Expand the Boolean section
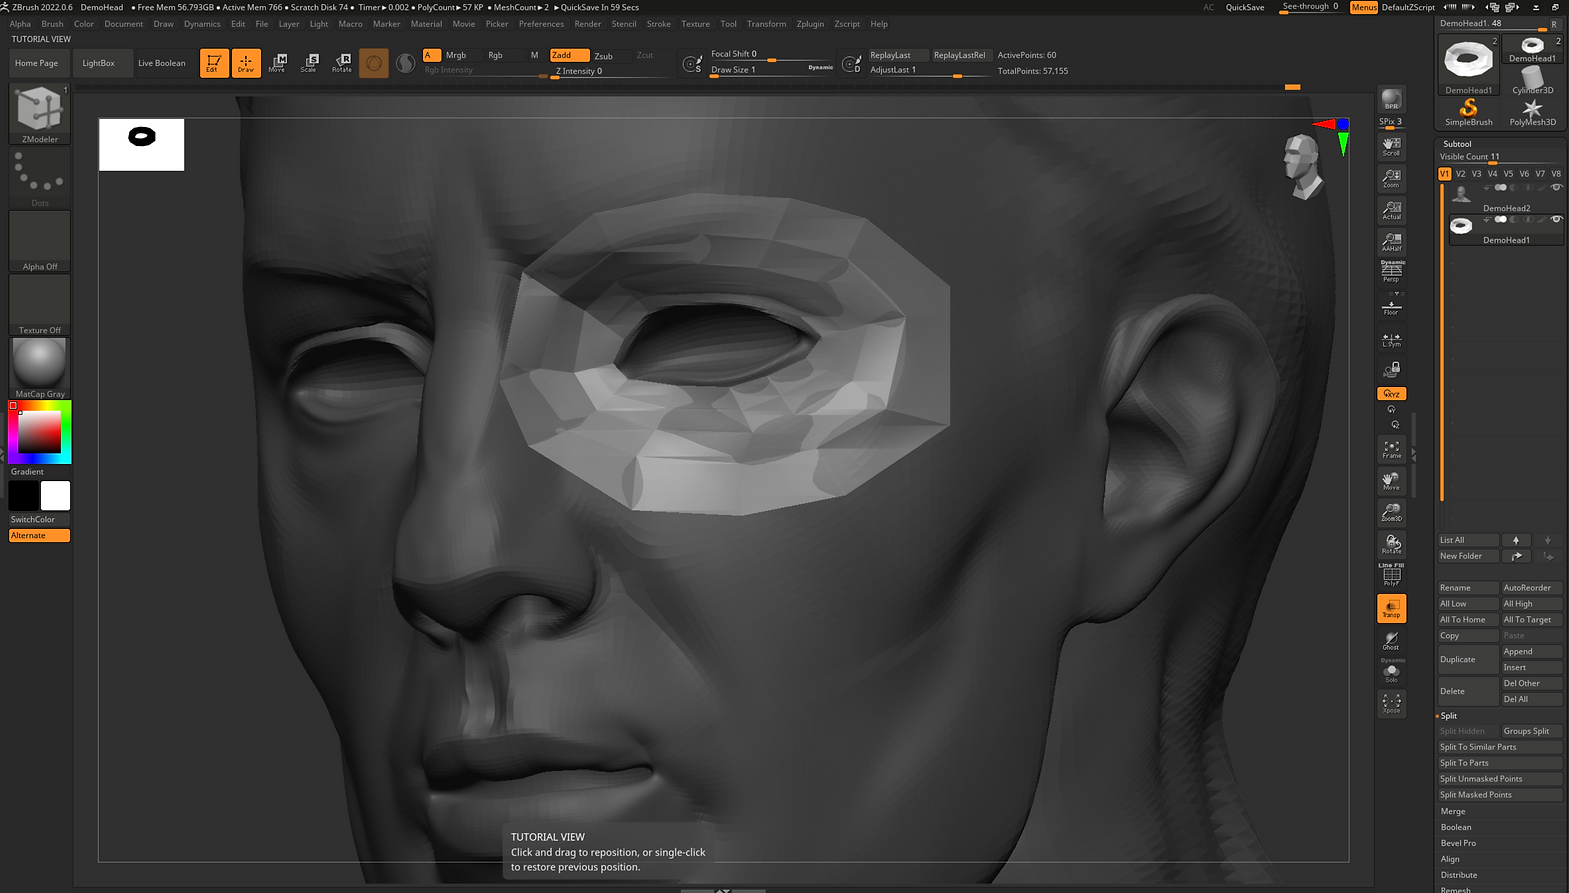The height and width of the screenshot is (893, 1569). click(1456, 828)
